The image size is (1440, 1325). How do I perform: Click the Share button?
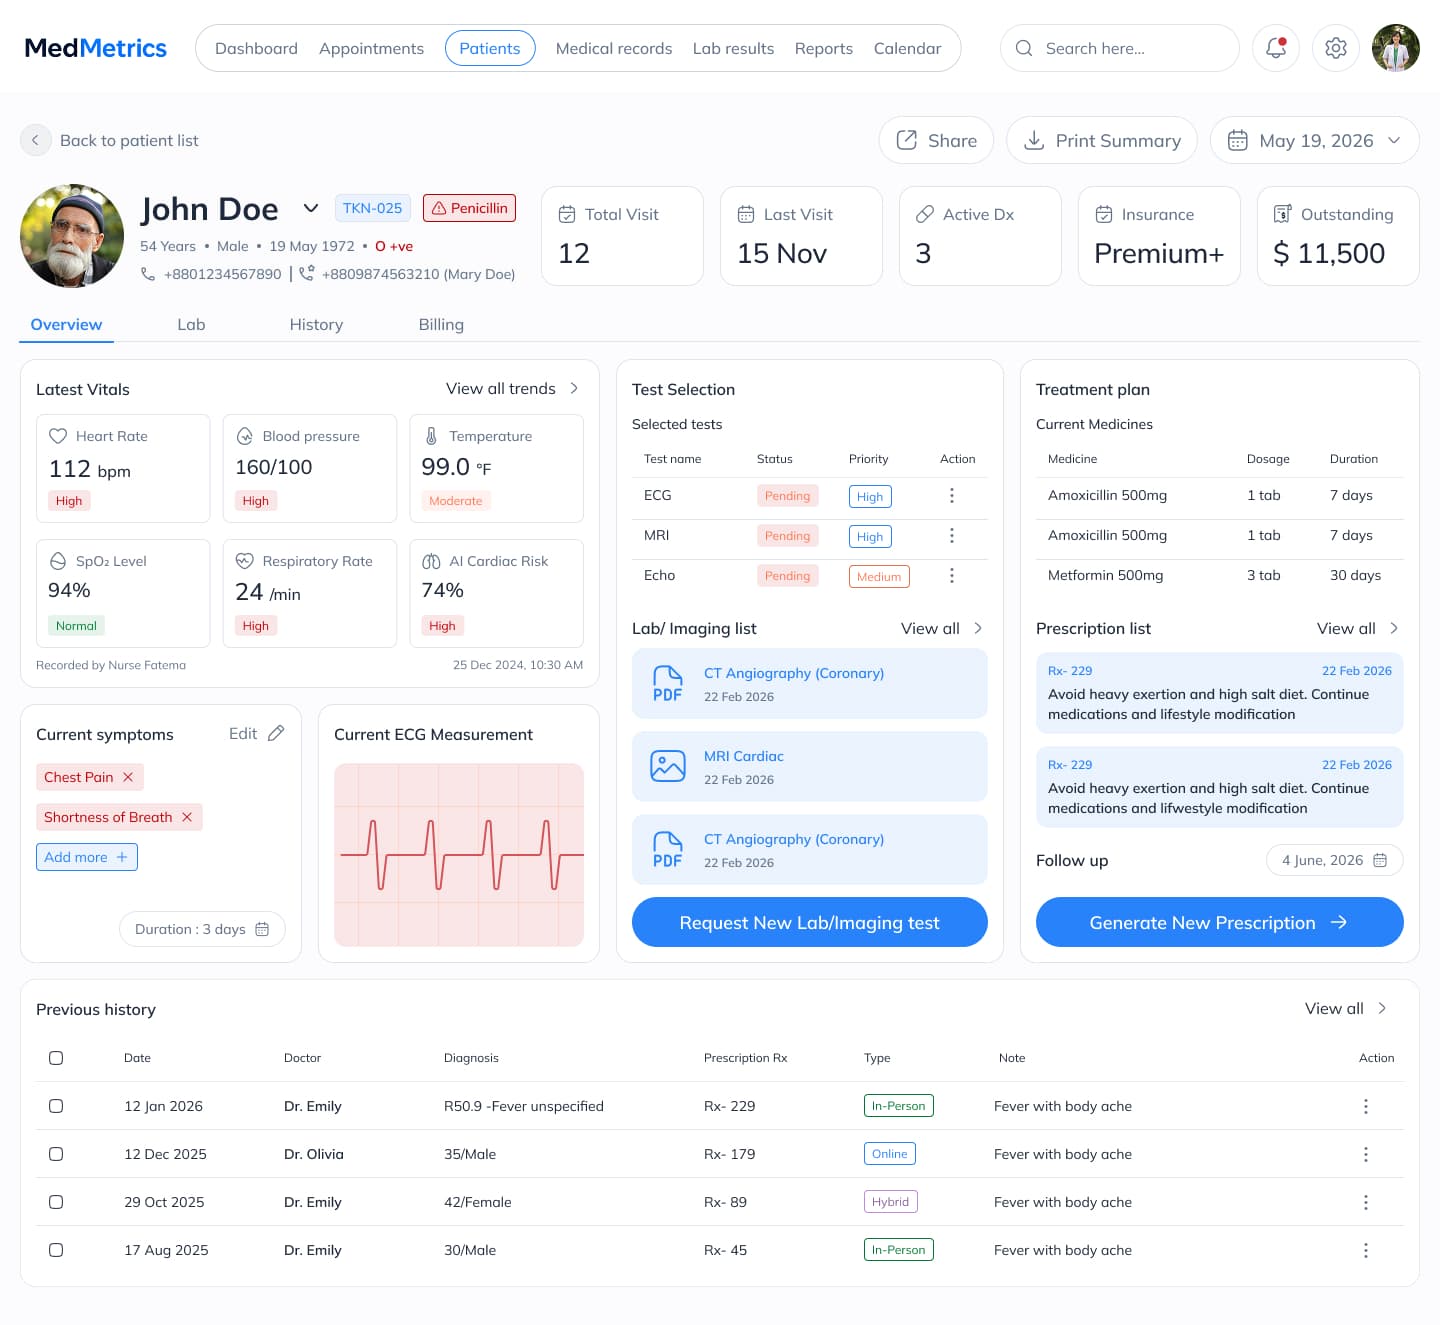click(936, 140)
